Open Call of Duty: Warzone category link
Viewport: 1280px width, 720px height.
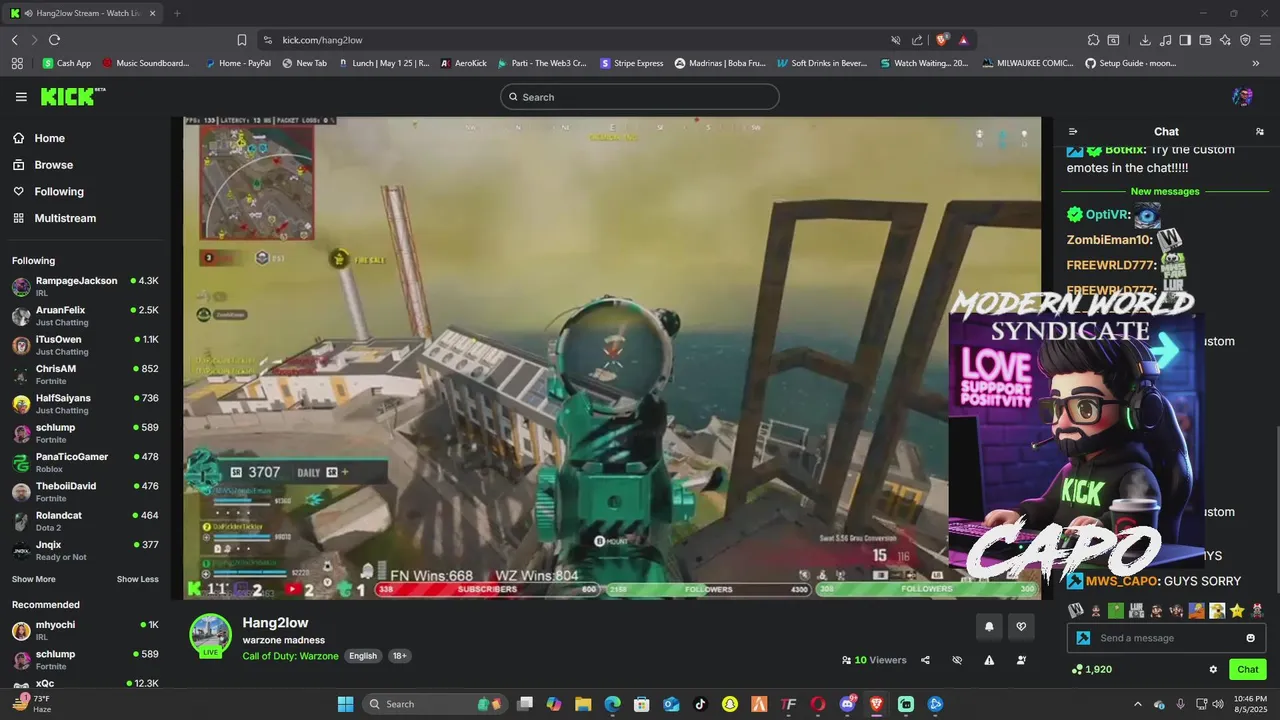[290, 656]
